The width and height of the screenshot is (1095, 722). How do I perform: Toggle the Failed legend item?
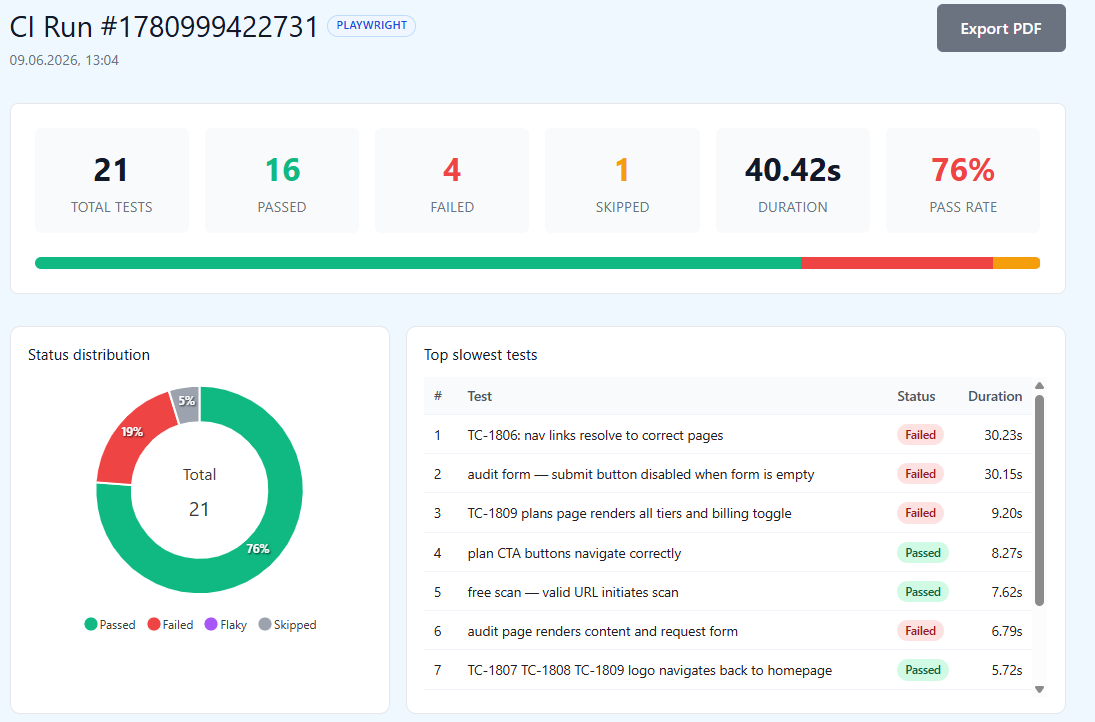170,624
